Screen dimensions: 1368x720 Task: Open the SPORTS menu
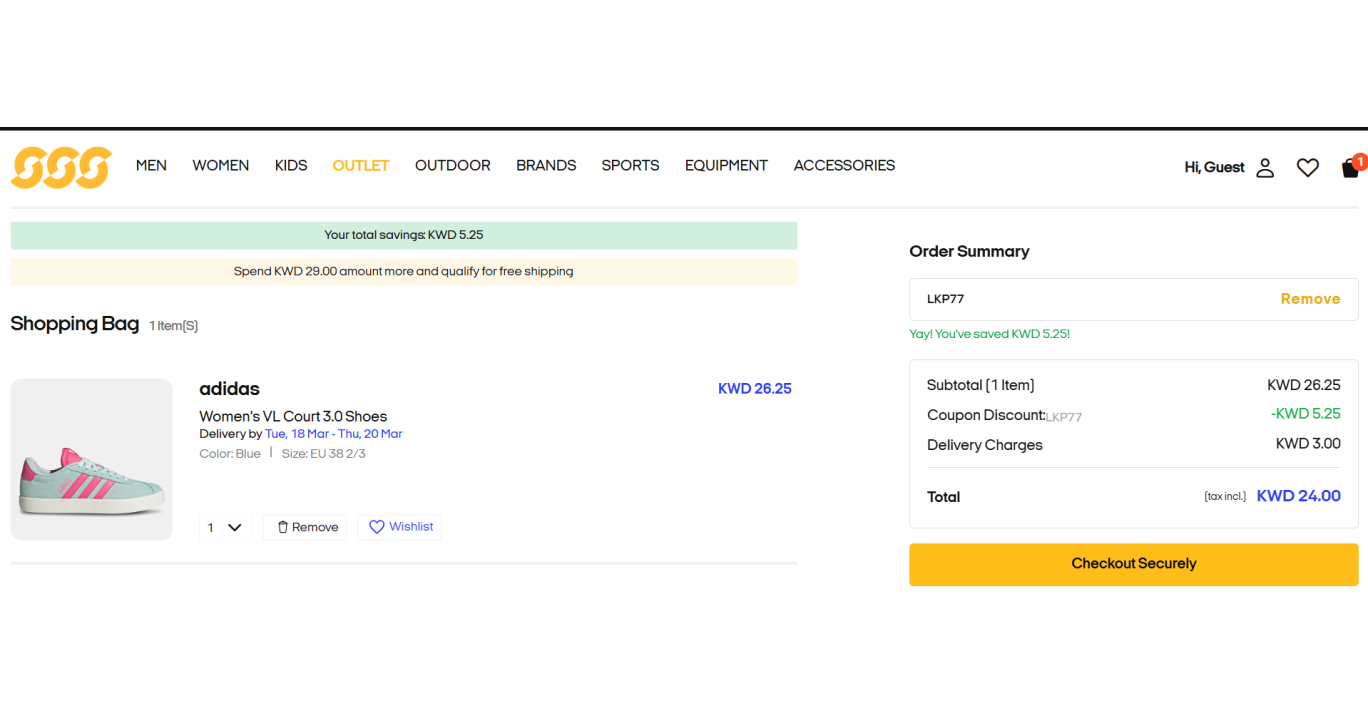630,166
